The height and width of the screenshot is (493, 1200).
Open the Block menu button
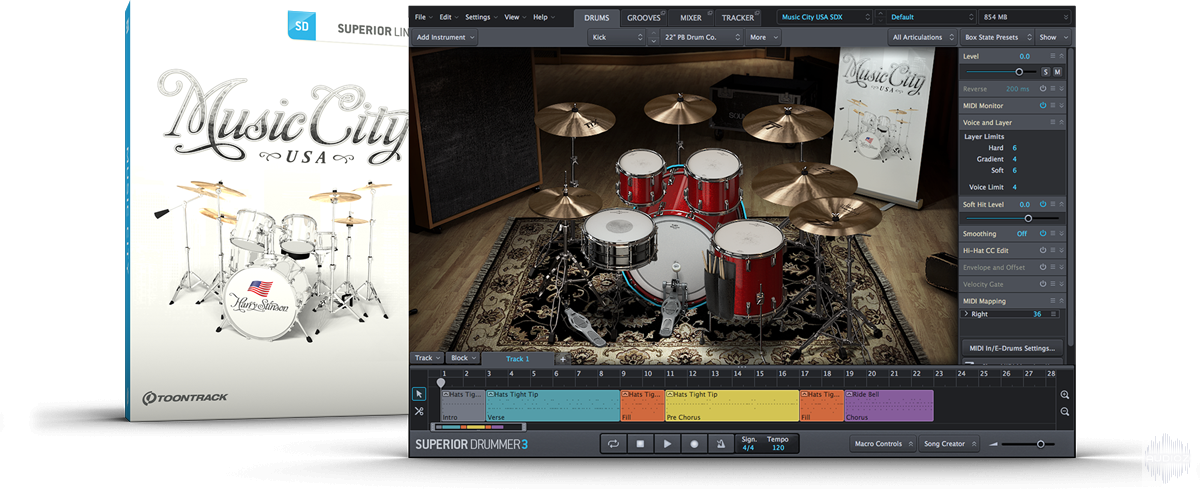463,358
